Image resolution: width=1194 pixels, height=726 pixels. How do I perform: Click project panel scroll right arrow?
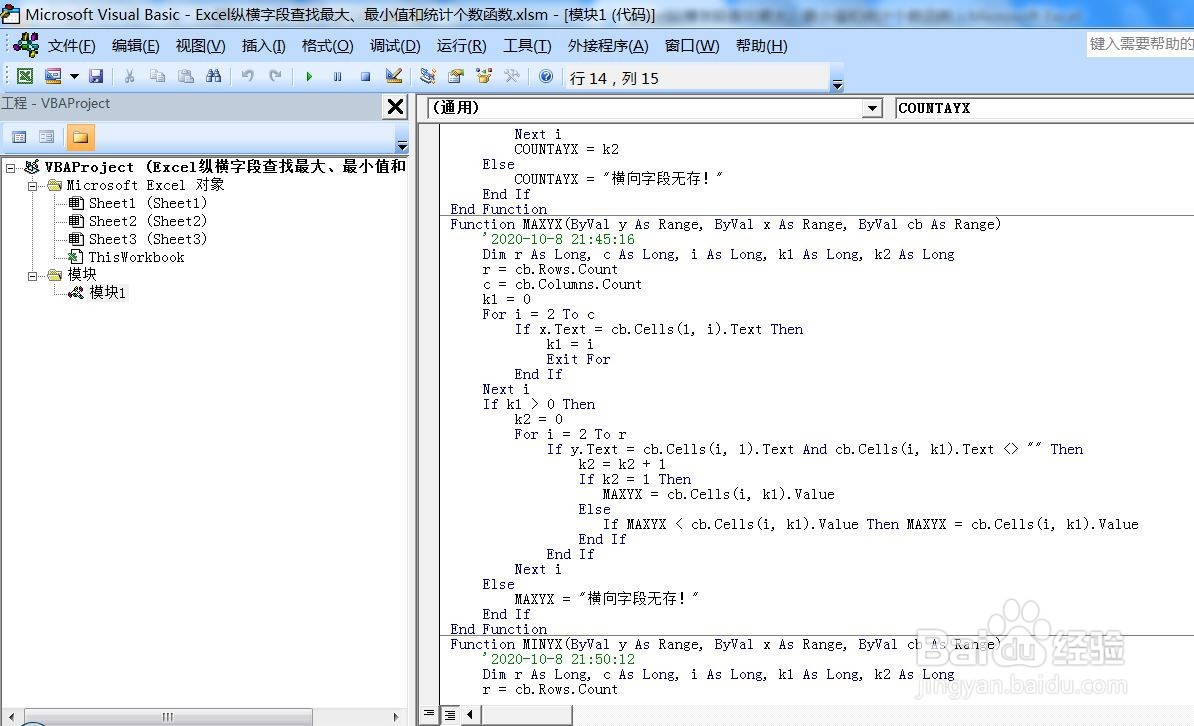tap(395, 717)
